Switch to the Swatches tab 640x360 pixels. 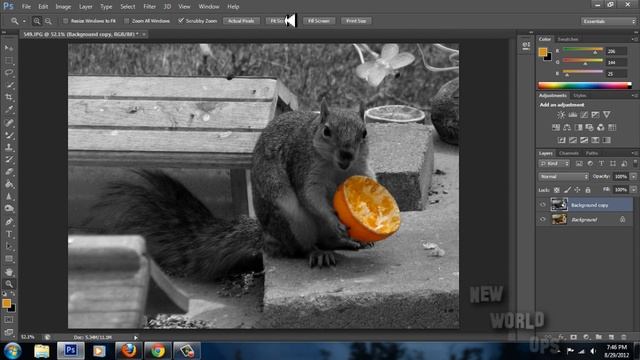pos(568,39)
